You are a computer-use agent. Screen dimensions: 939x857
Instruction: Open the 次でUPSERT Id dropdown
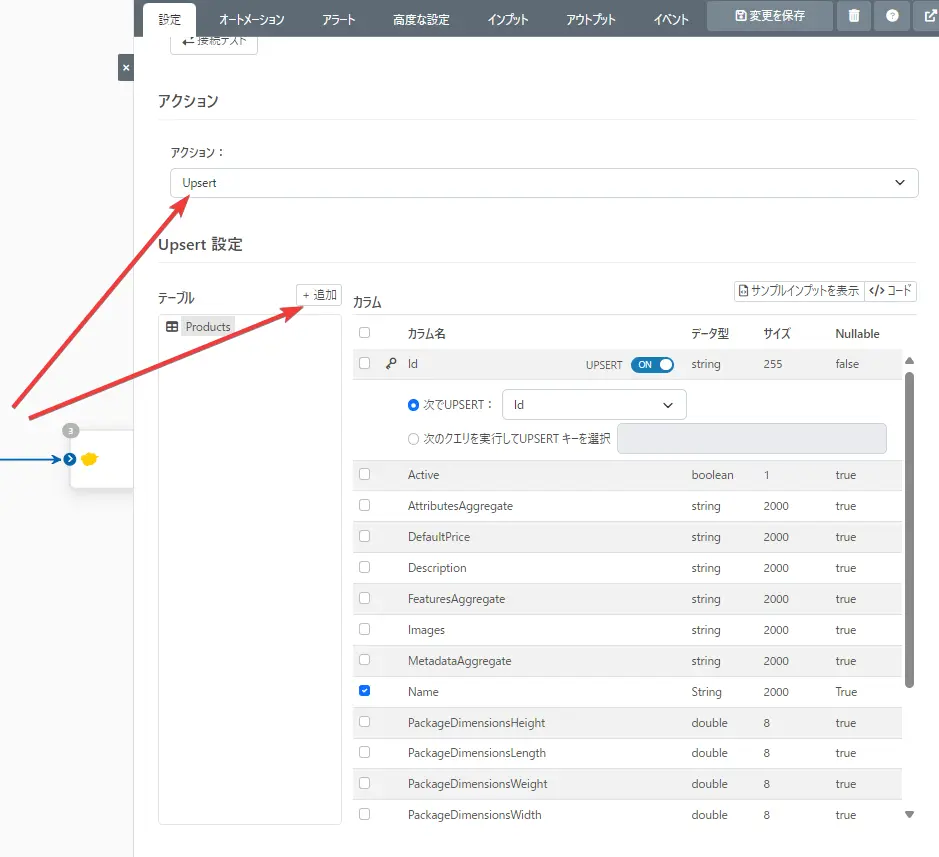(x=594, y=405)
